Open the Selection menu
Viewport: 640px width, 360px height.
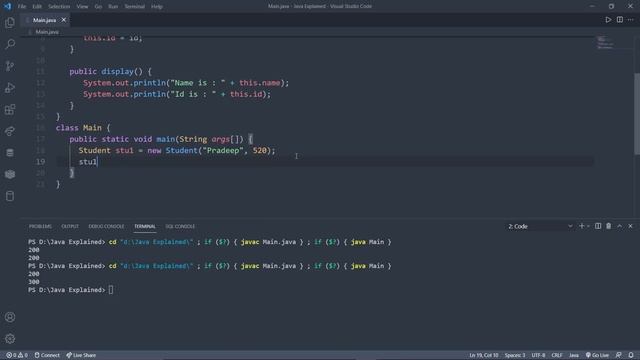(x=59, y=7)
